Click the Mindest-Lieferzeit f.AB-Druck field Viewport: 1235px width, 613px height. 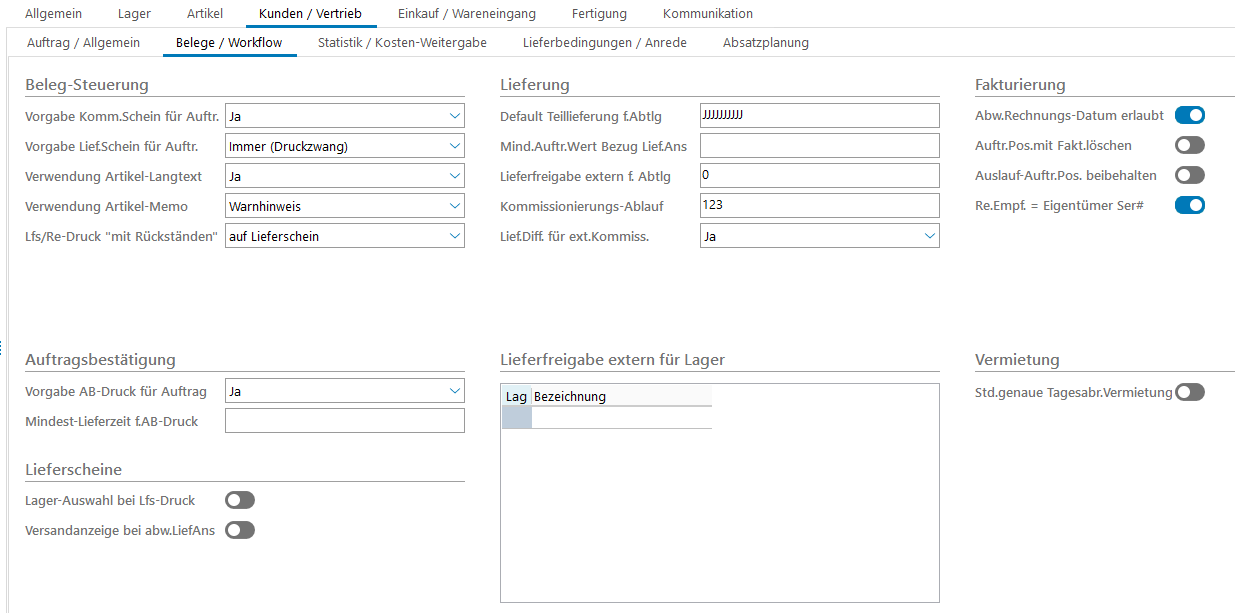344,421
